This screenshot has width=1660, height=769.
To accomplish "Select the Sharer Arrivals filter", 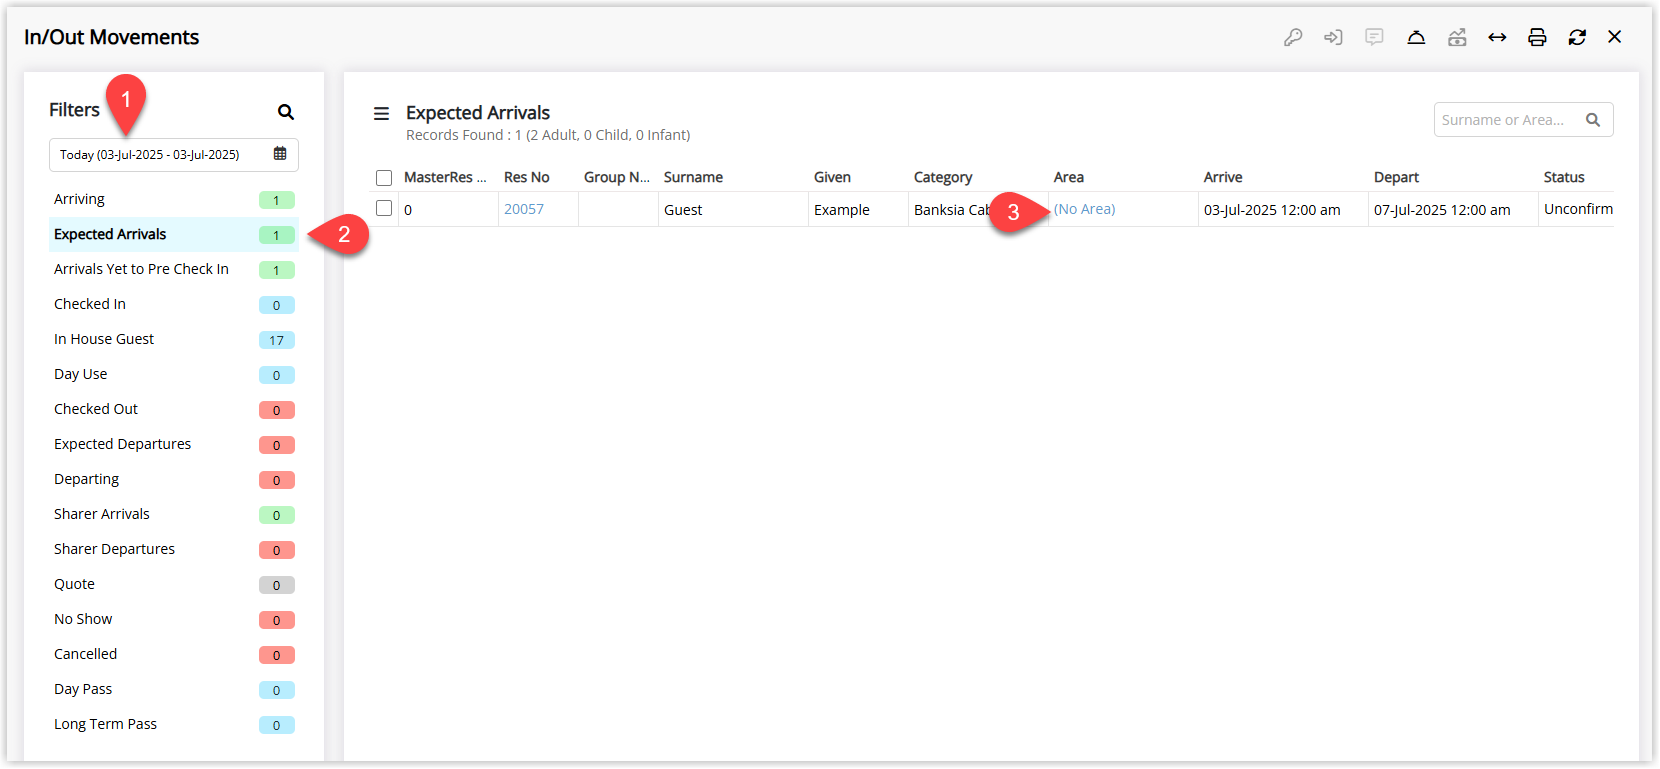I will click(174, 515).
